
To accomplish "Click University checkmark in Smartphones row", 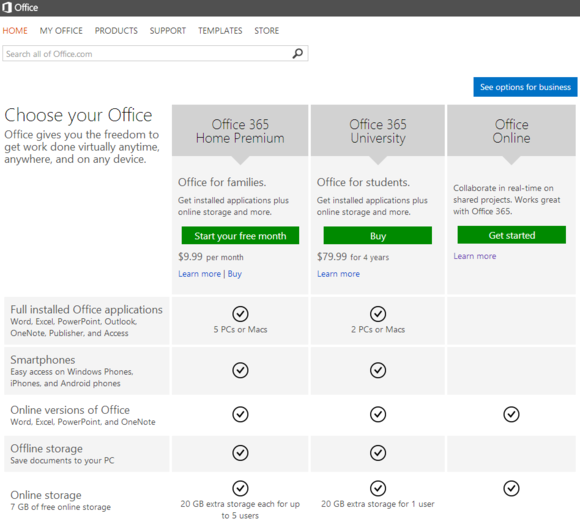I will (378, 370).
